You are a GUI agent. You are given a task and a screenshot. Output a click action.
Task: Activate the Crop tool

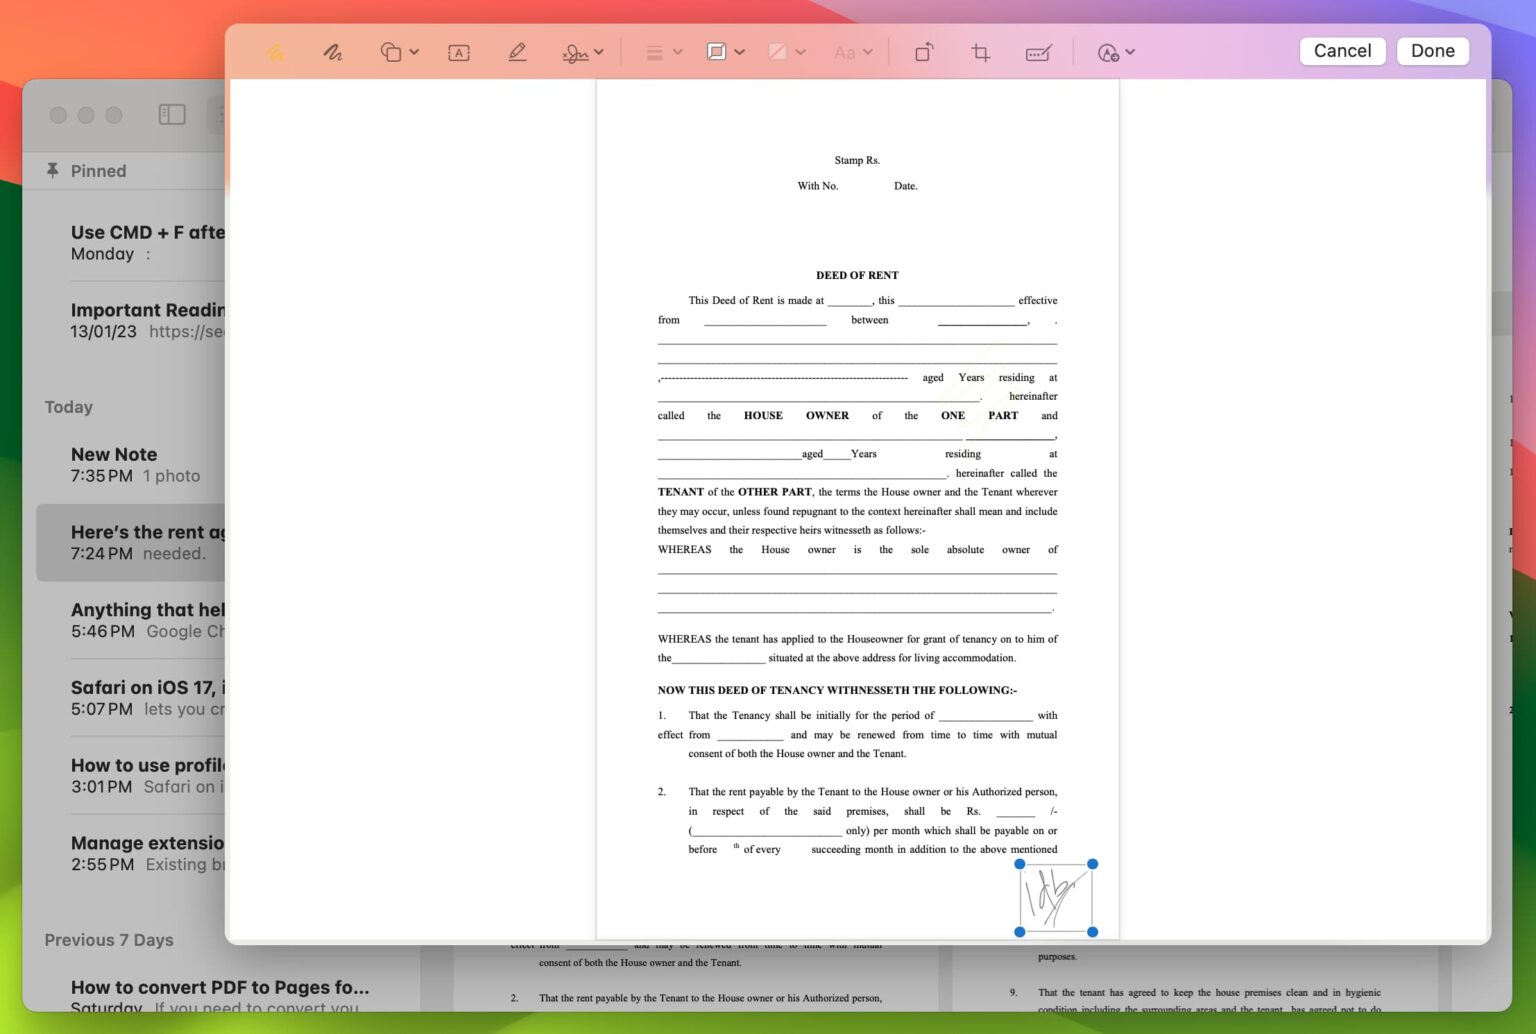coord(981,52)
